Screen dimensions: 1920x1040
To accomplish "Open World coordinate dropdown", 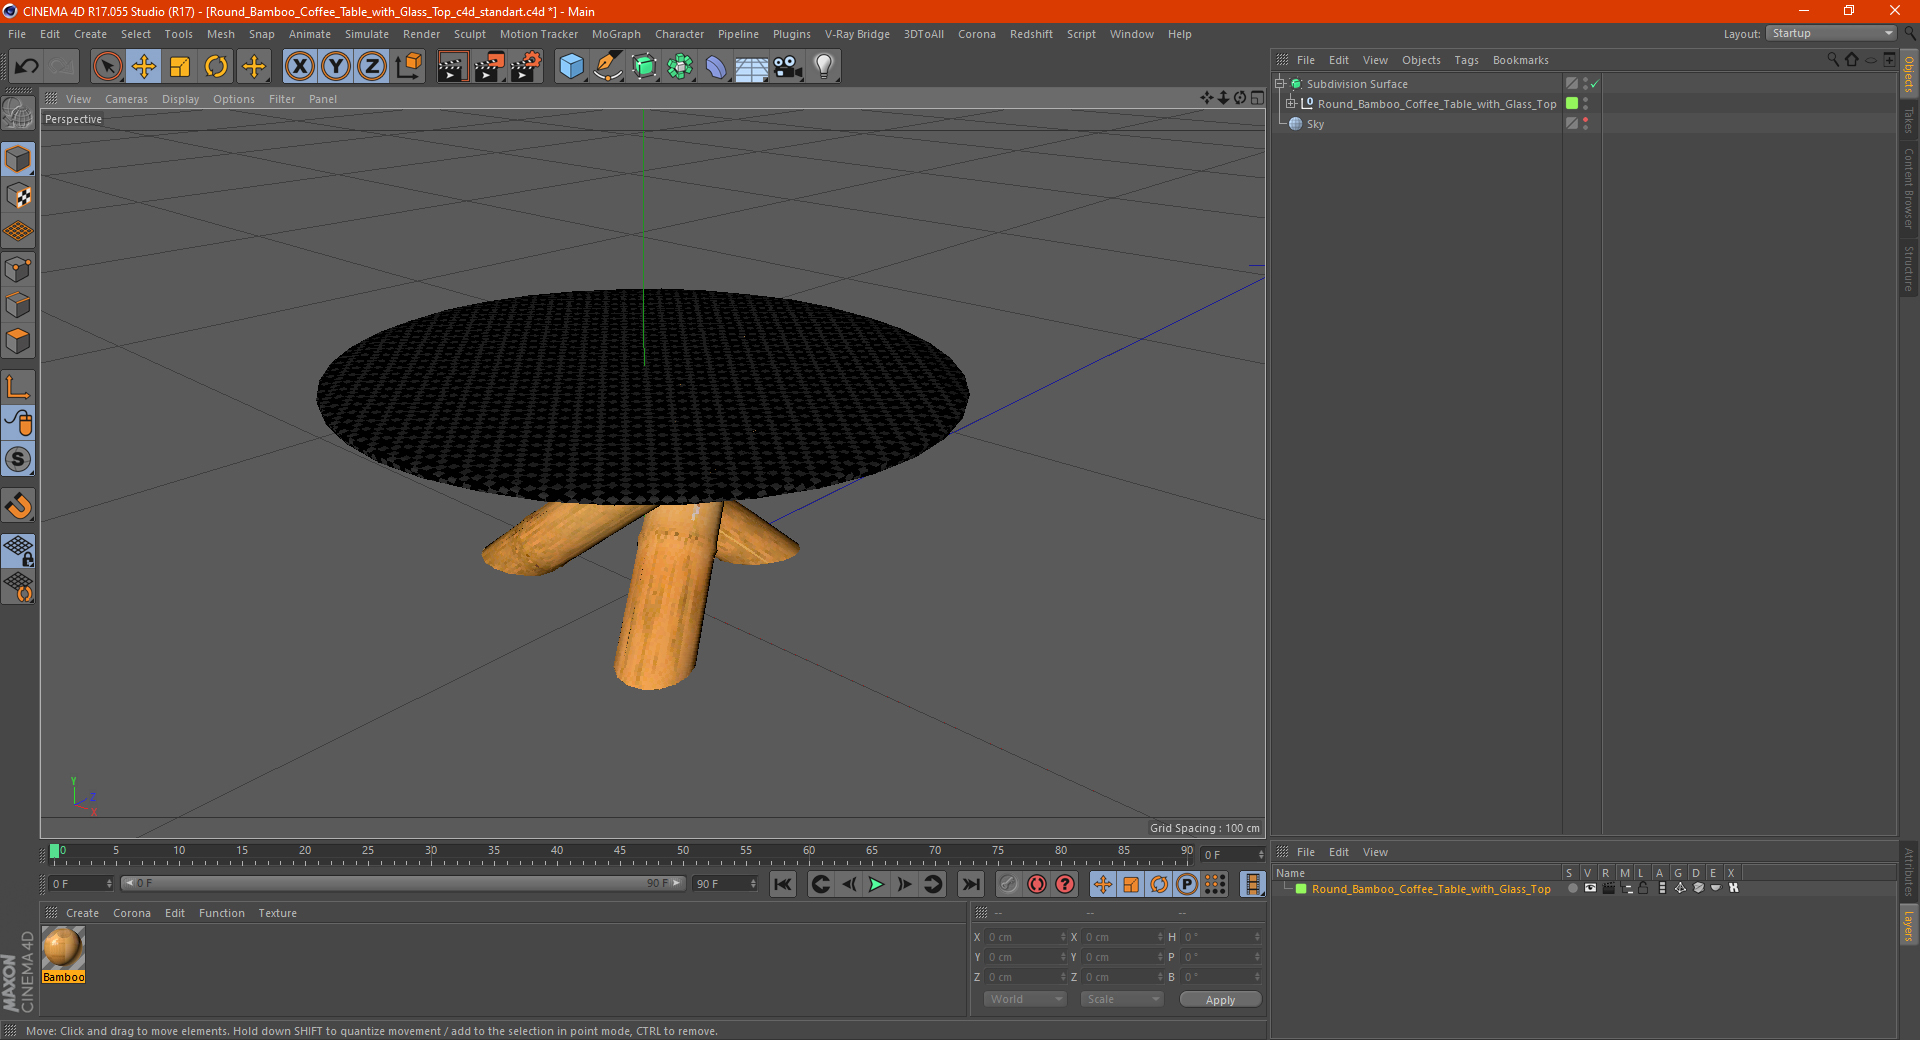I will (1025, 999).
